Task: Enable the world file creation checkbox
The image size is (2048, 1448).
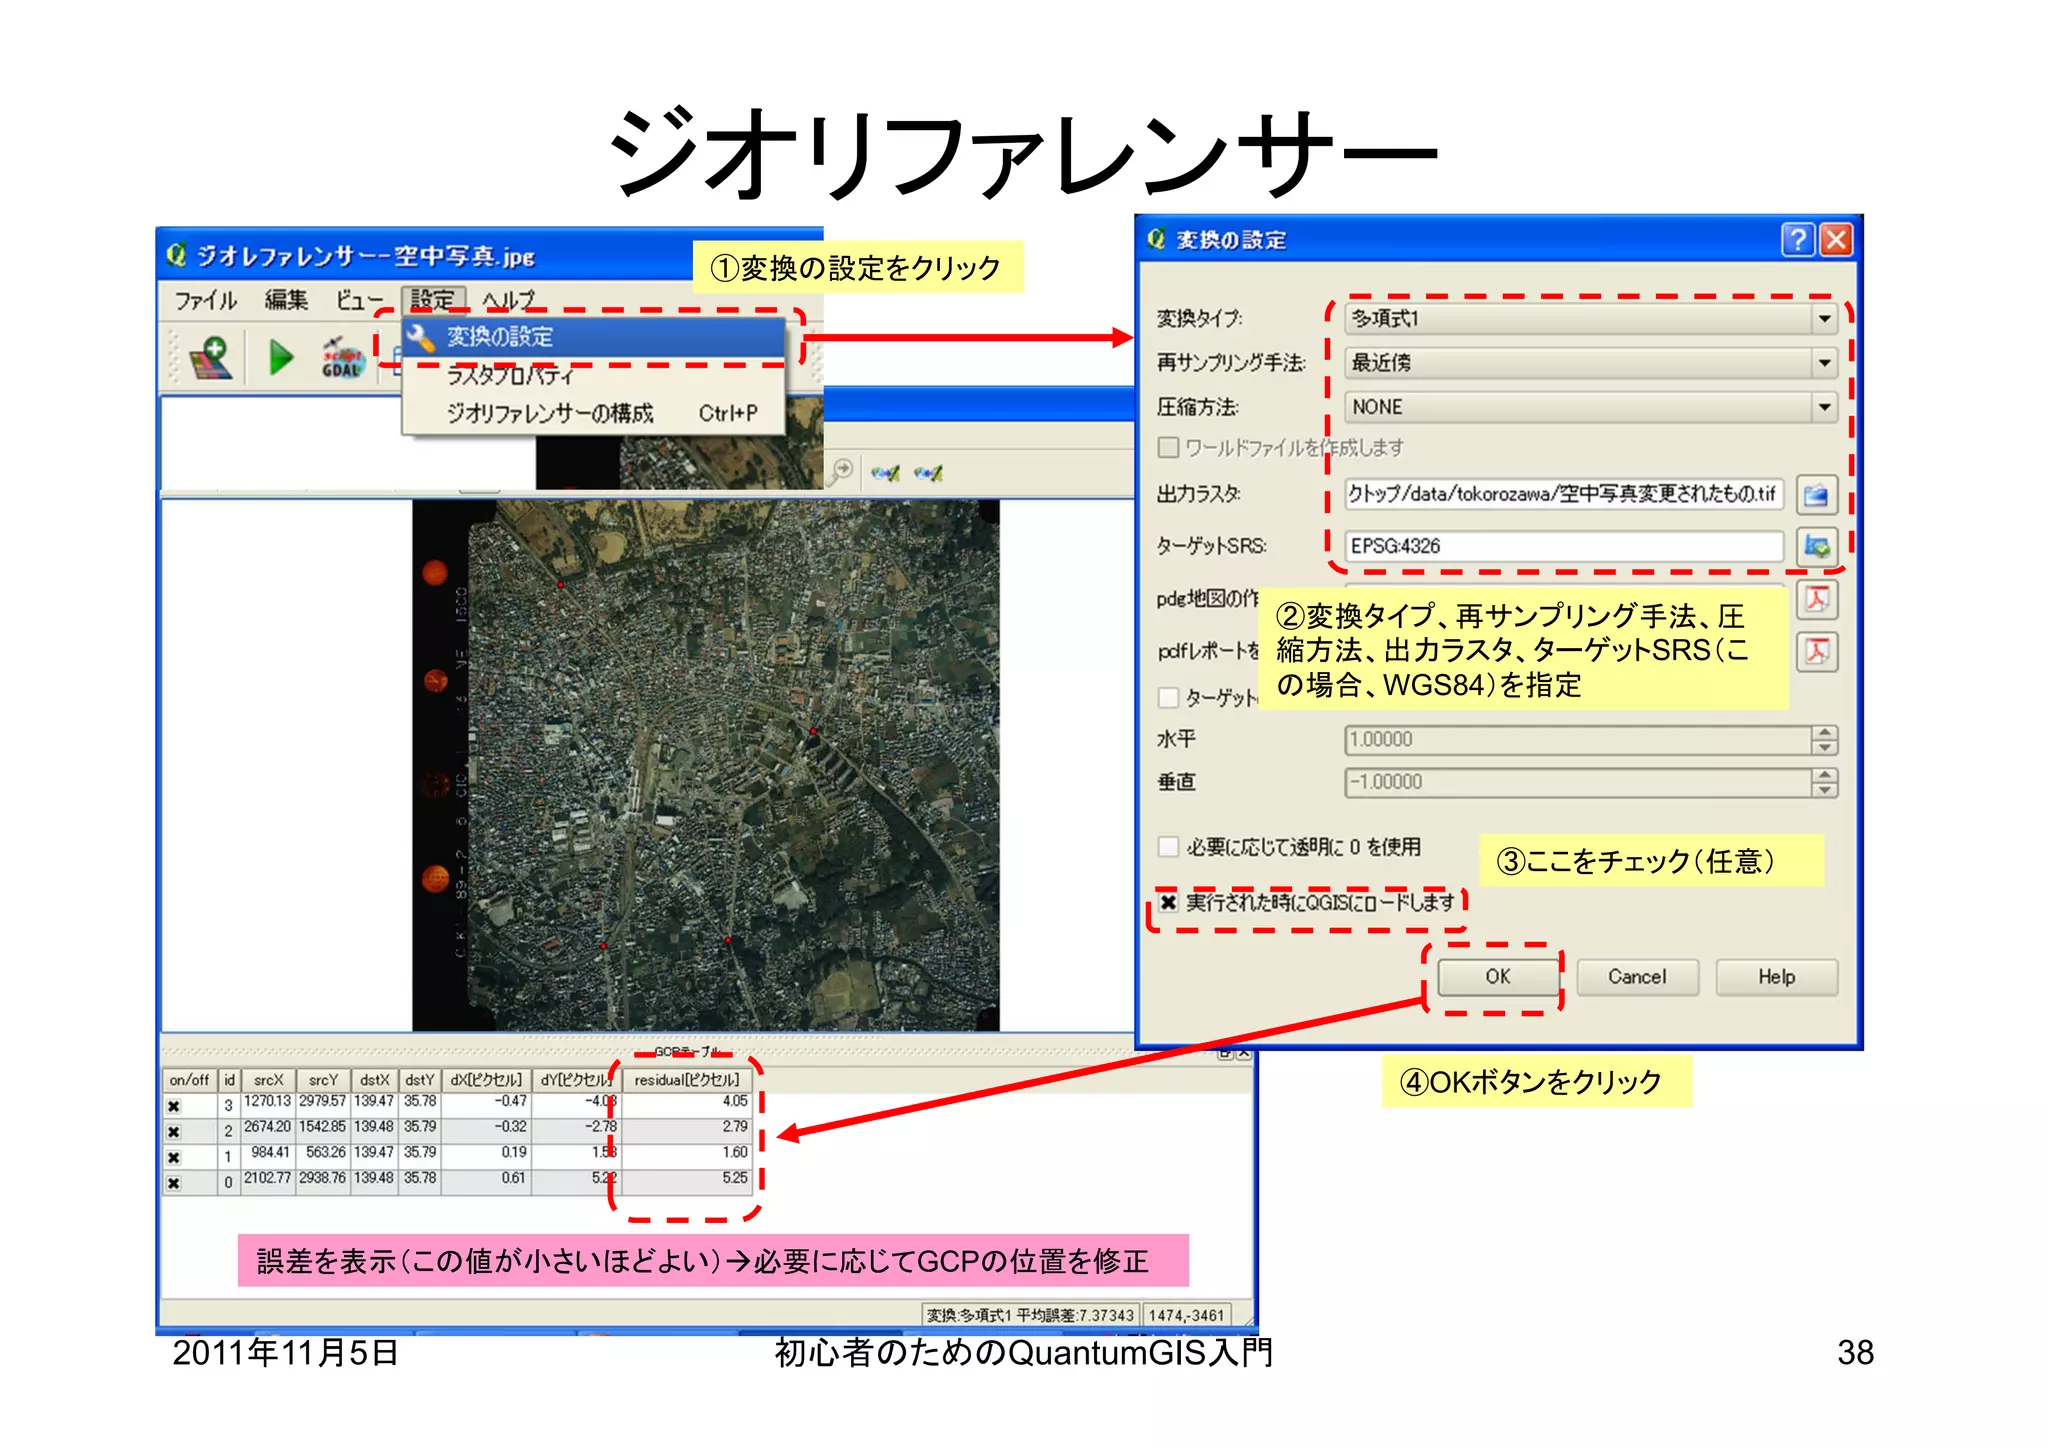Action: (1168, 447)
